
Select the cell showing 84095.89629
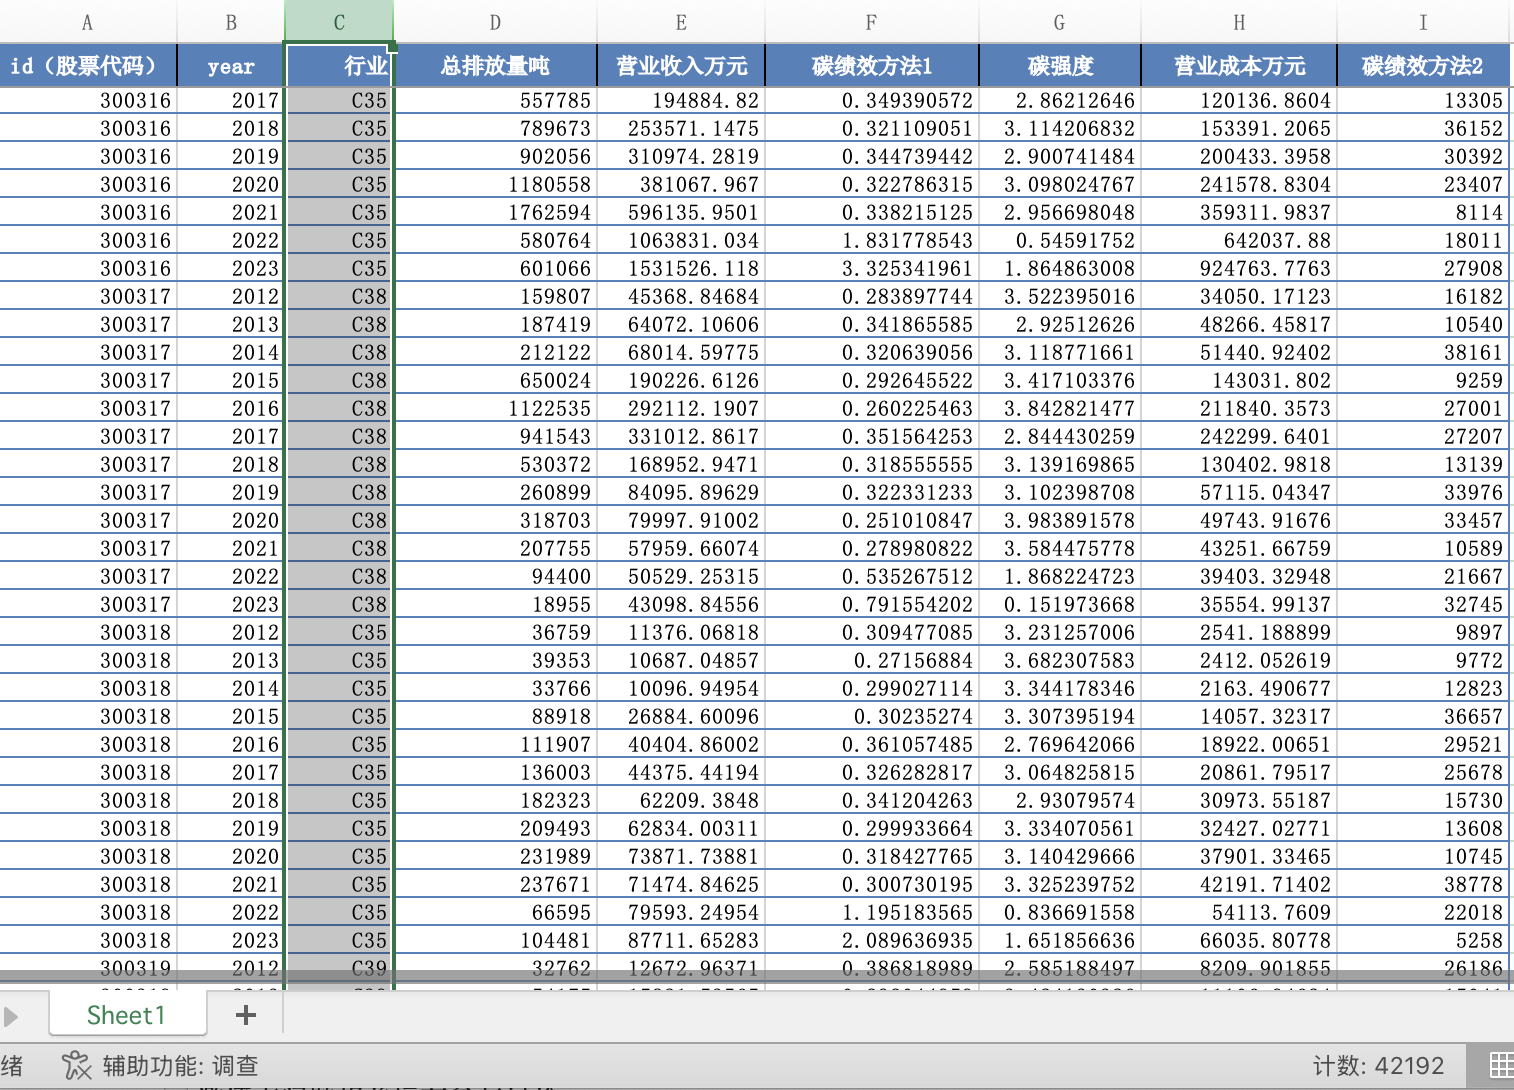pos(681,492)
